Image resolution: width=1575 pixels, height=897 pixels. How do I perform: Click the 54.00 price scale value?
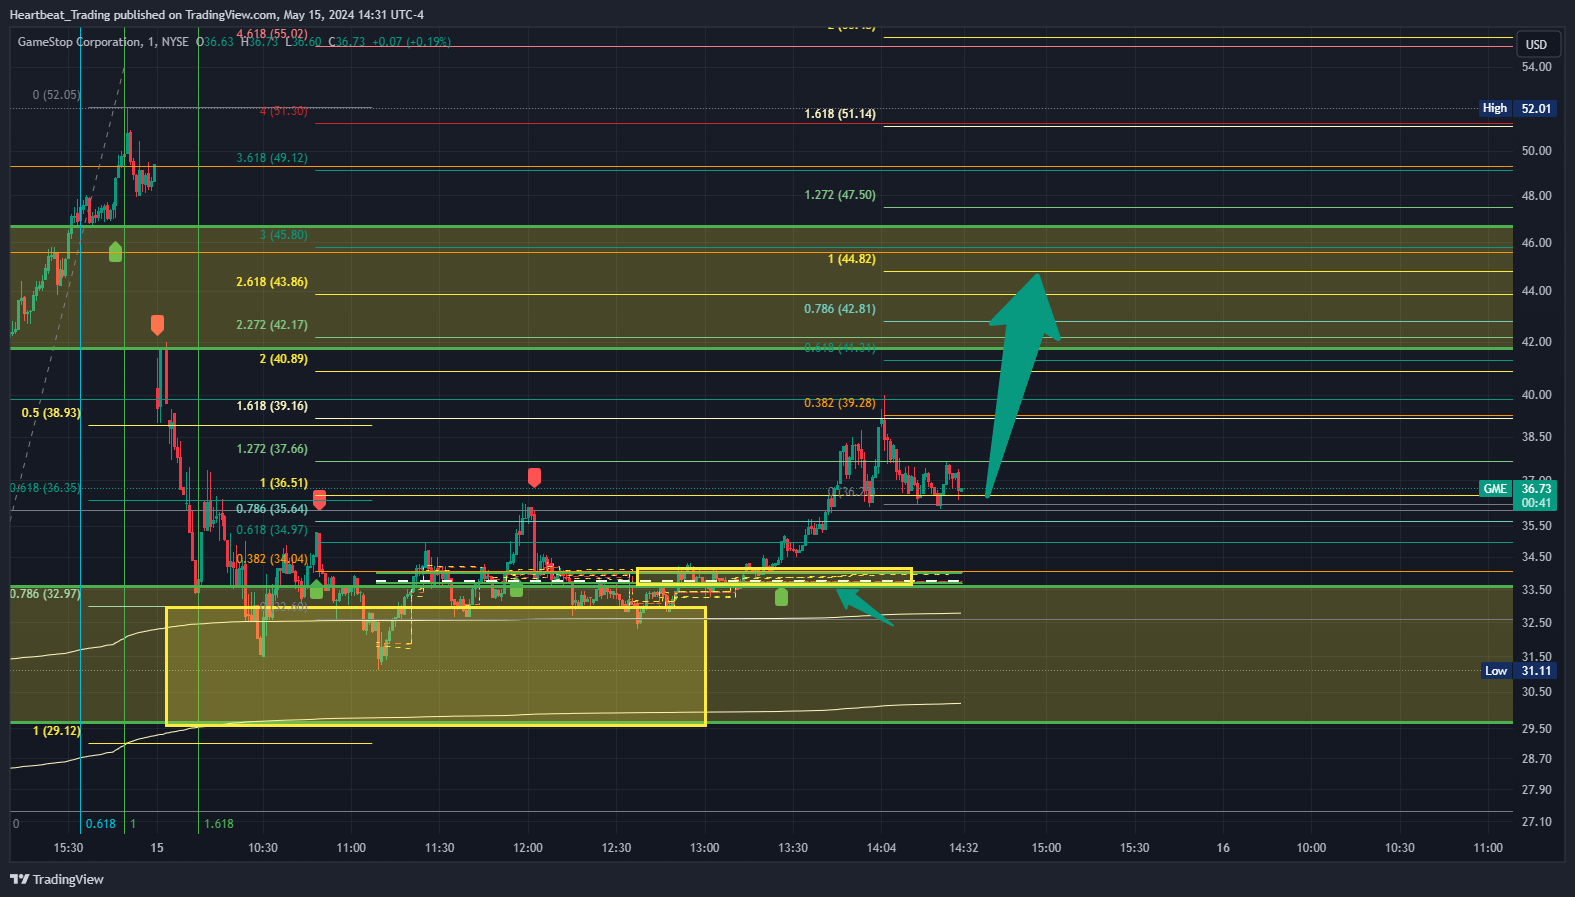1536,67
